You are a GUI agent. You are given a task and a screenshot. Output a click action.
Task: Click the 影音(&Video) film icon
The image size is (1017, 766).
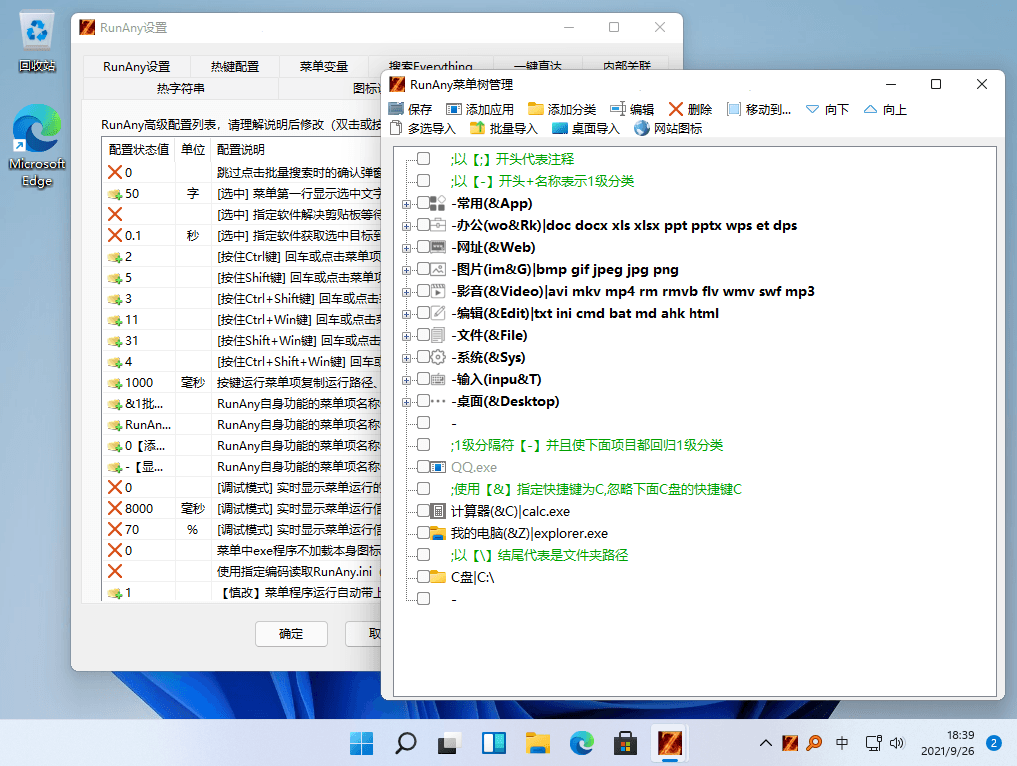438,291
